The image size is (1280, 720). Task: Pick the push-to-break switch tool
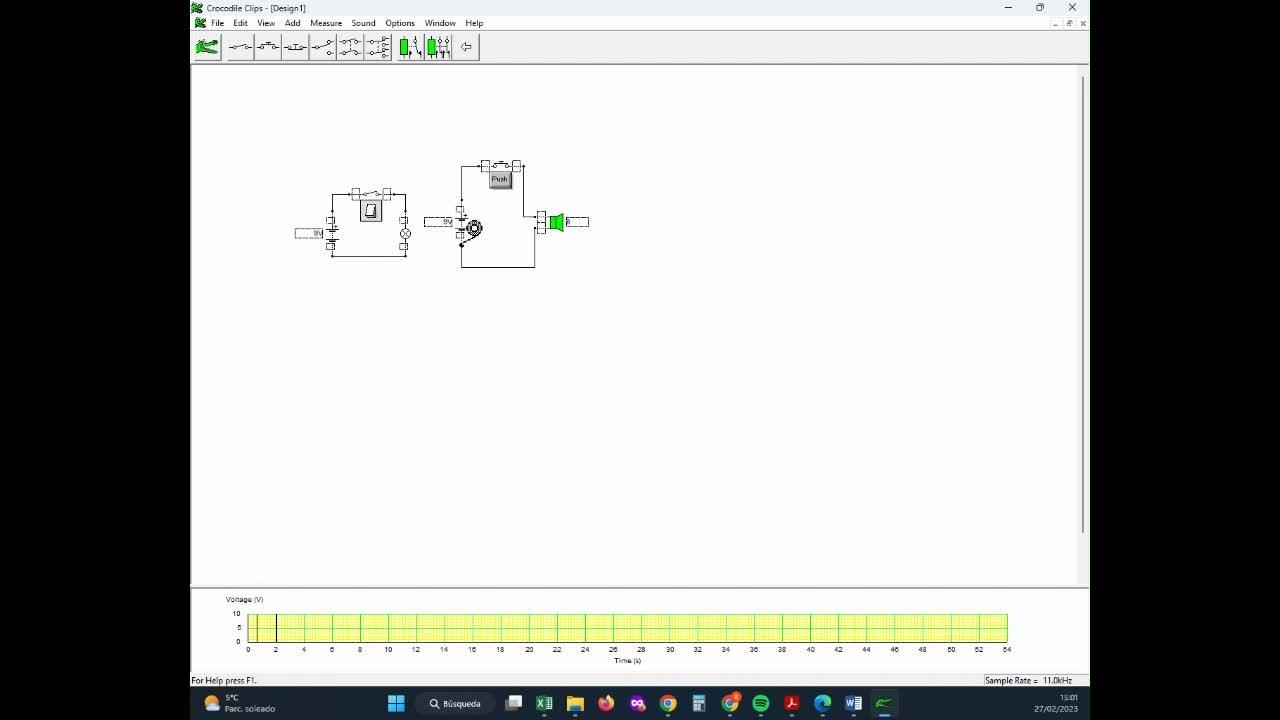295,47
